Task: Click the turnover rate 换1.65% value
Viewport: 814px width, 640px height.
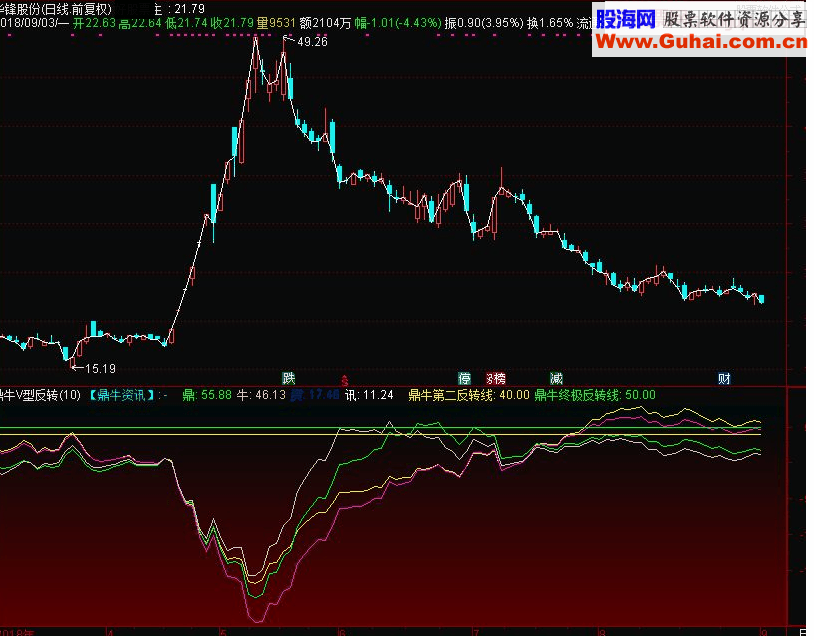Action: [550, 23]
